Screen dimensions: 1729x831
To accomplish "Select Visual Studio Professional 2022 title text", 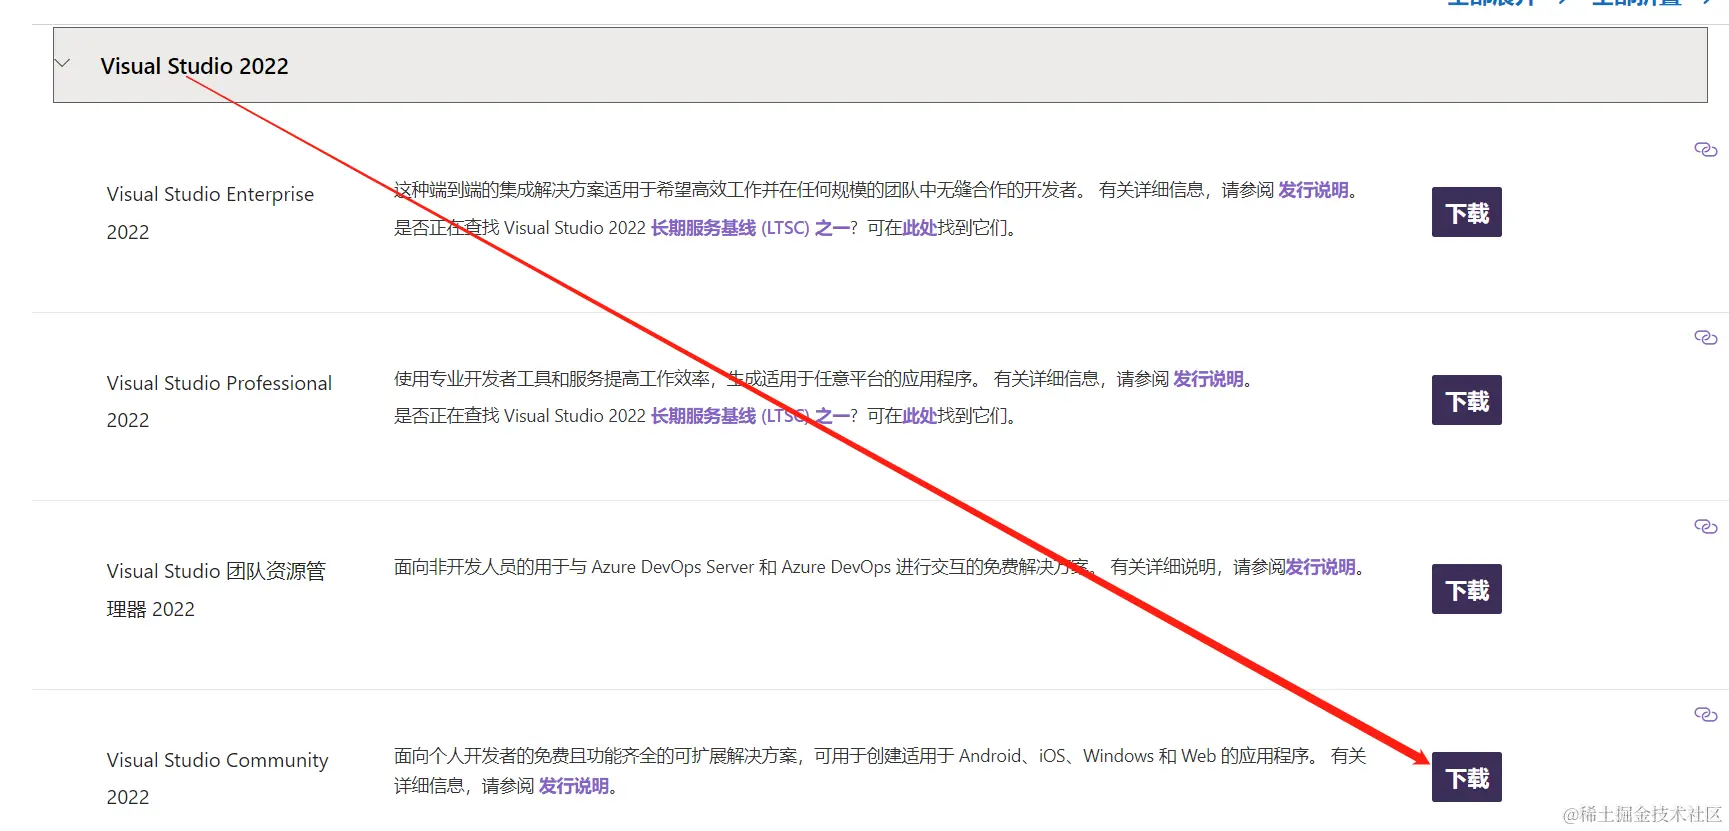I will pos(219,401).
